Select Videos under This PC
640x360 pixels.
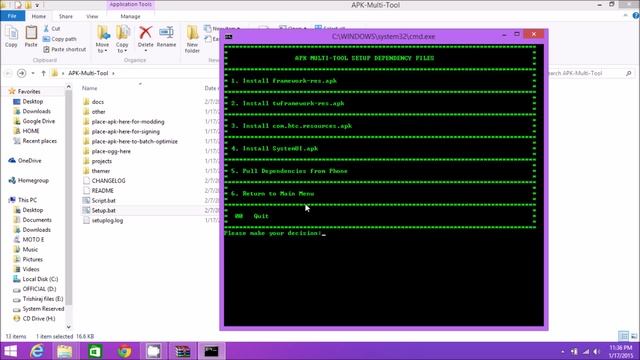coord(31,269)
